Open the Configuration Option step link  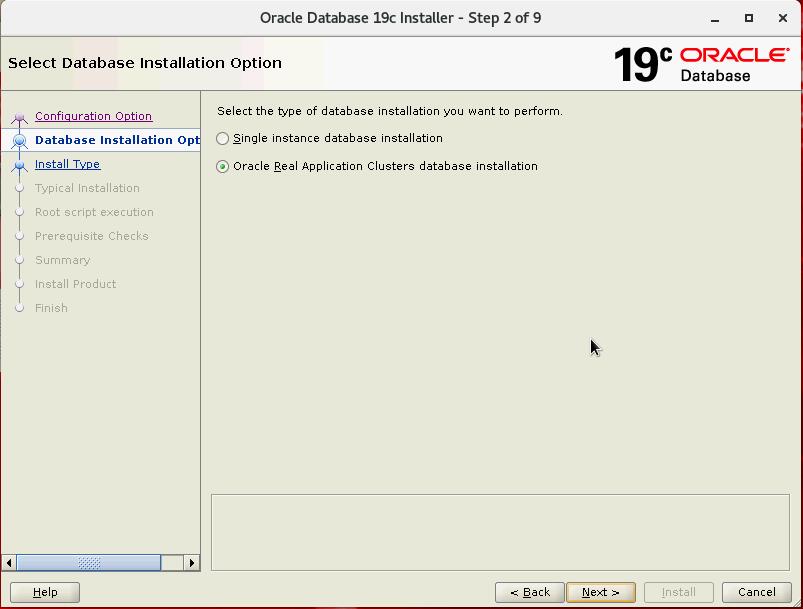93,116
